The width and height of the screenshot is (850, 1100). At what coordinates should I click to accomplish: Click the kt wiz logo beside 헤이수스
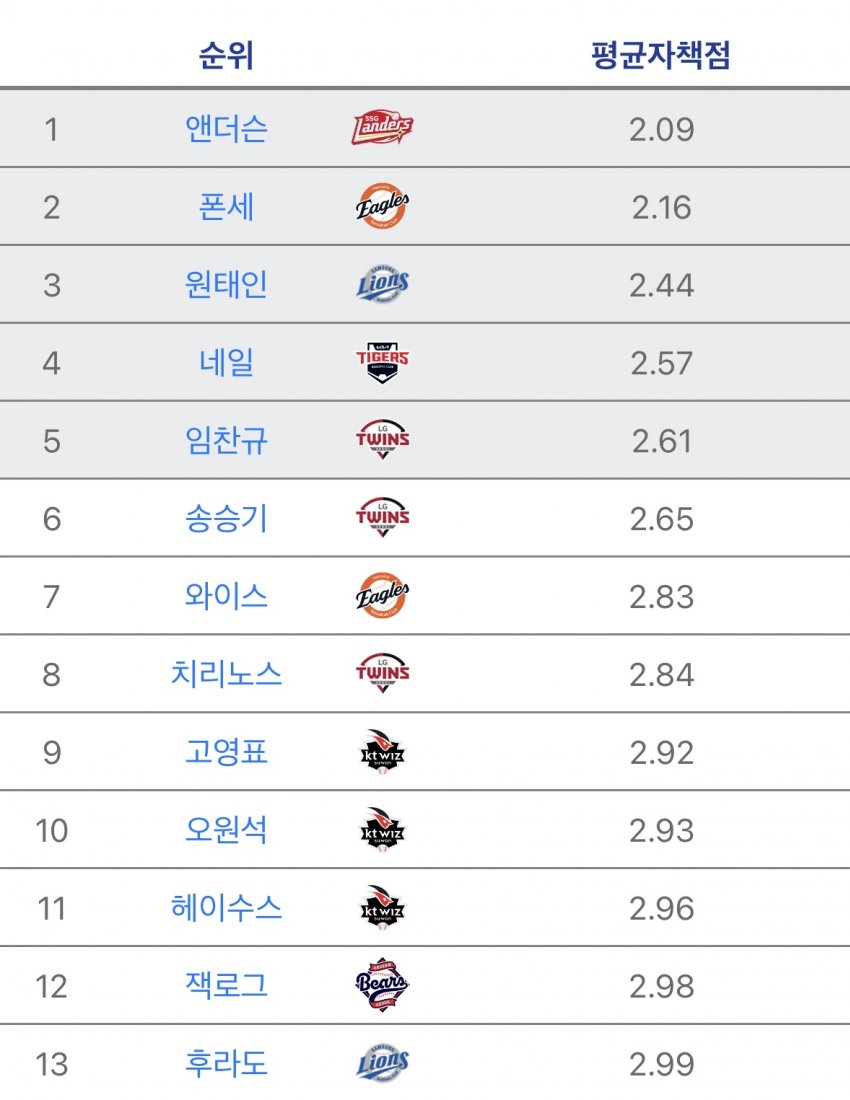[x=382, y=908]
